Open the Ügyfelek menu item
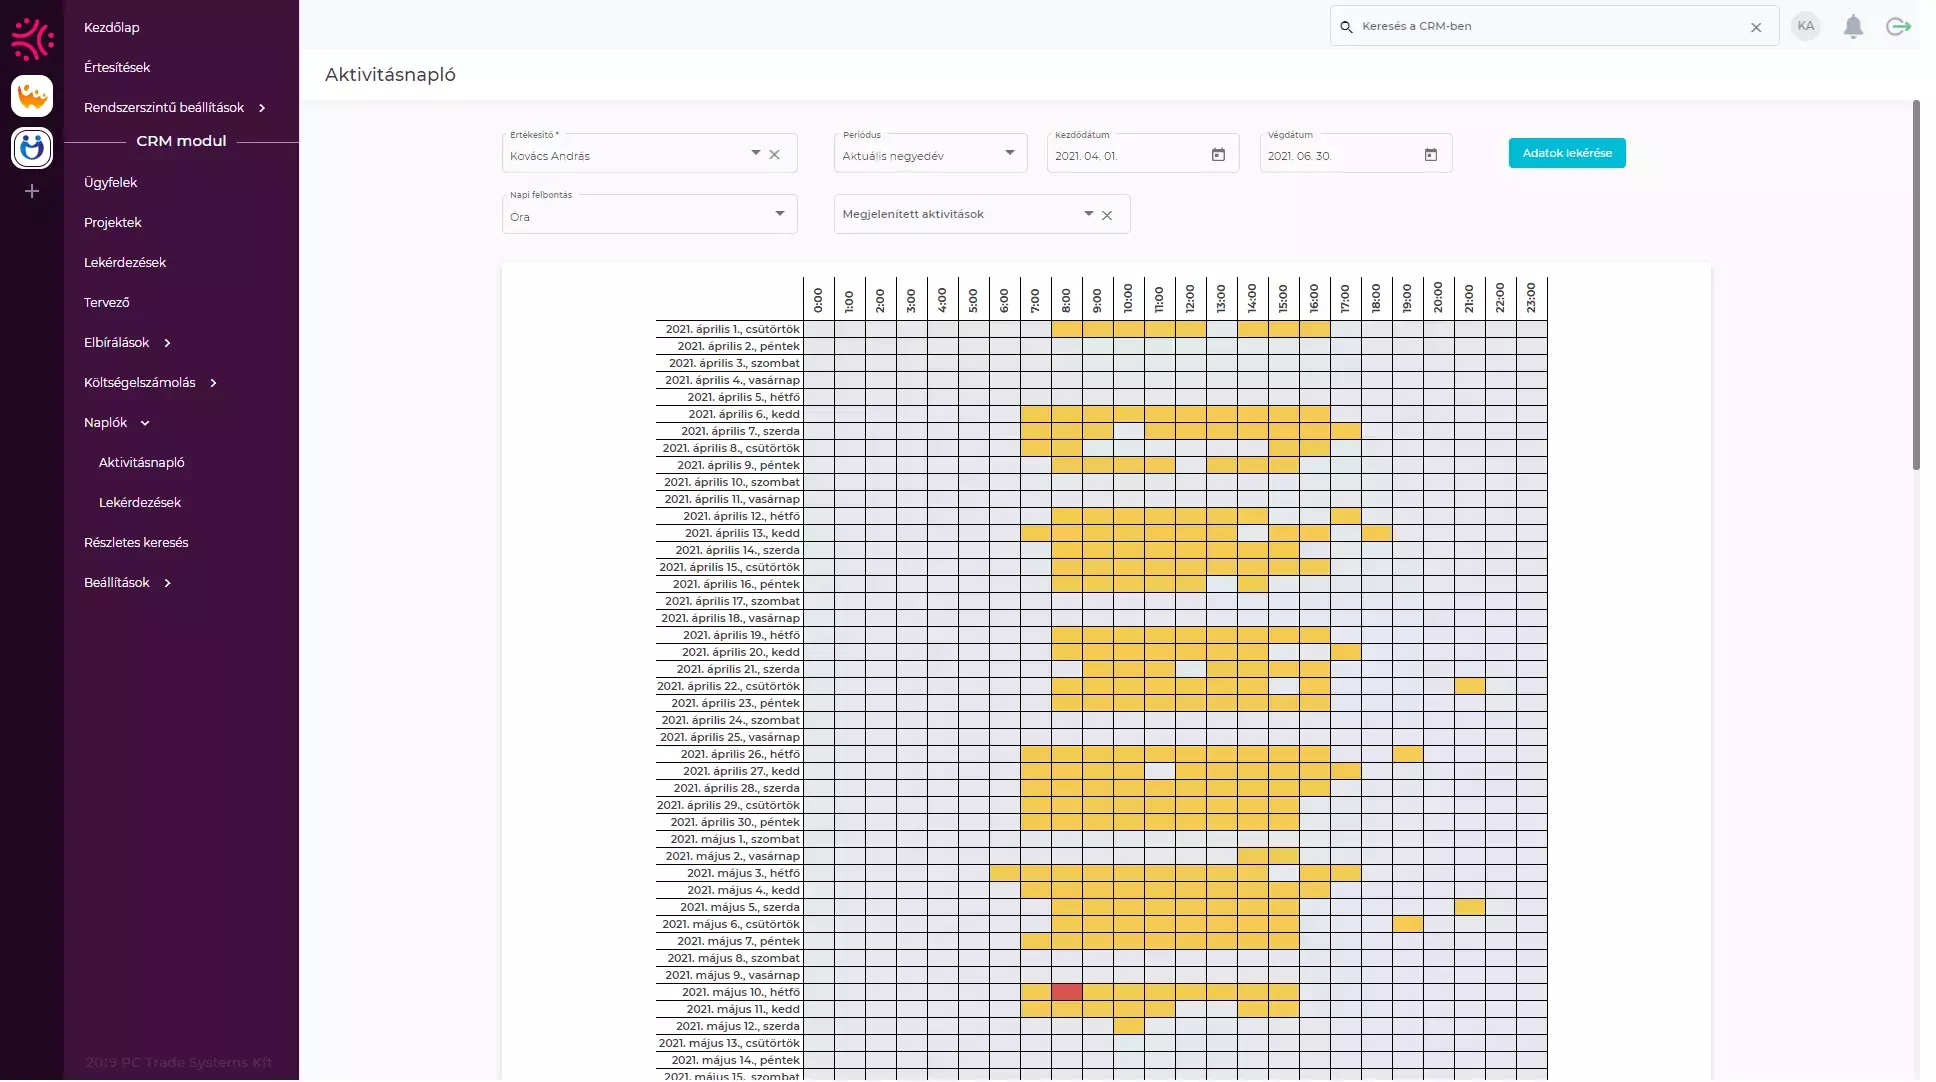The width and height of the screenshot is (1936, 1082). tap(110, 182)
